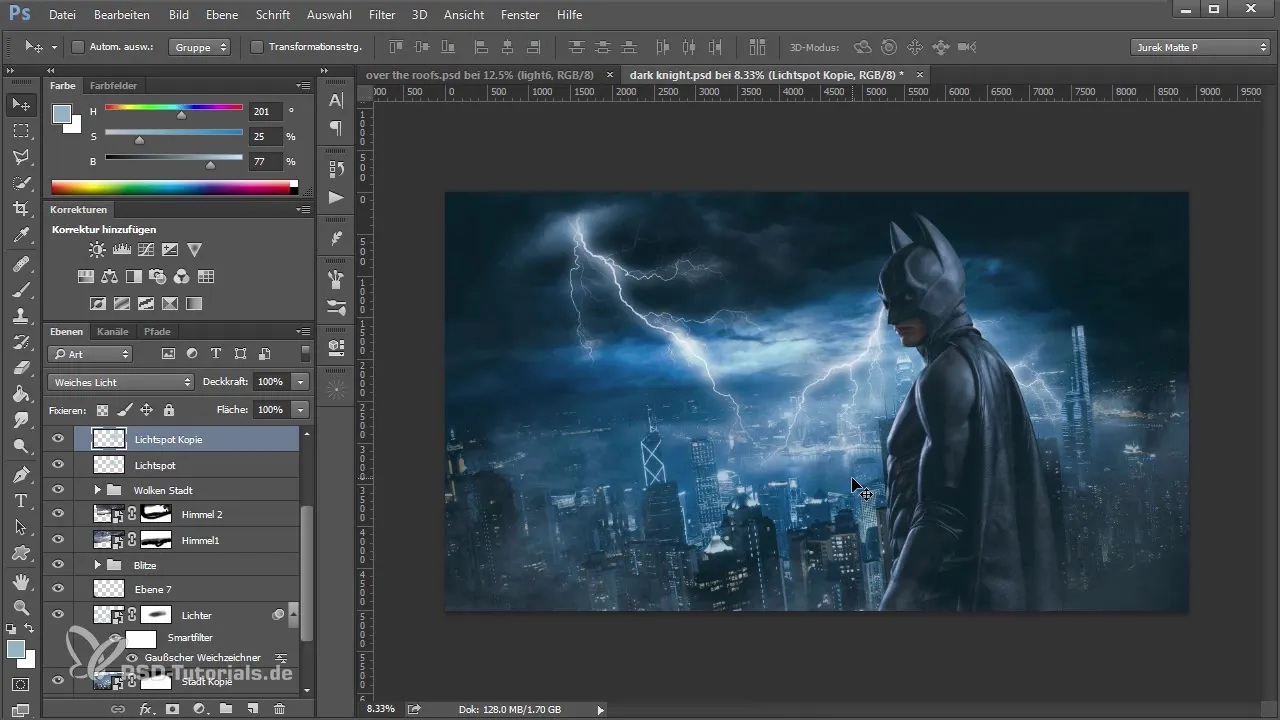
Task: Select the Brush tool
Action: 20,290
